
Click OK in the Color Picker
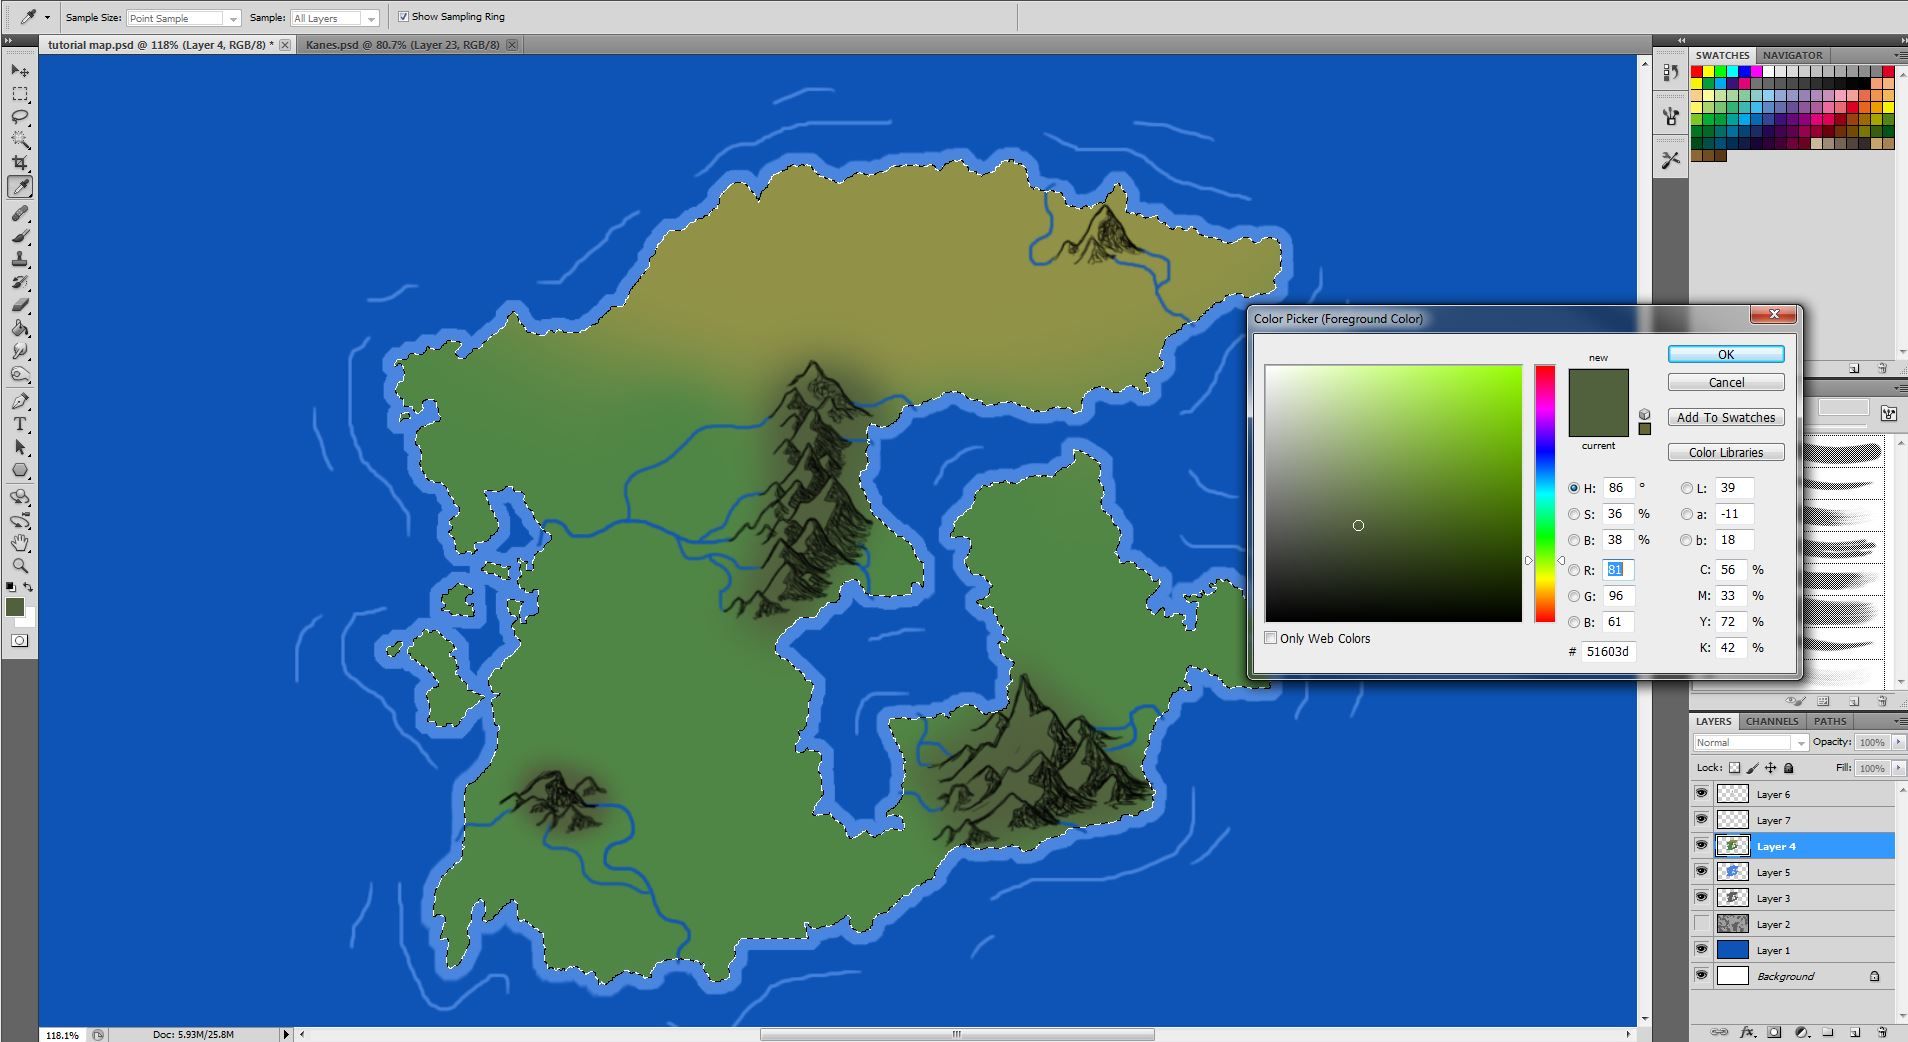point(1725,354)
